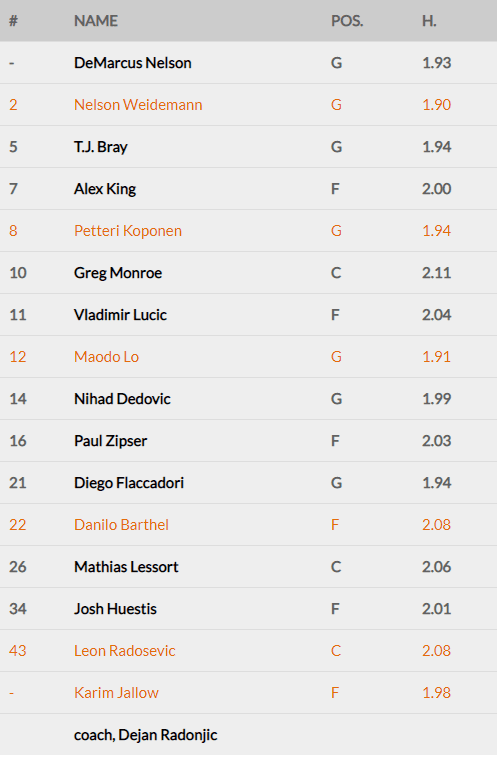The width and height of the screenshot is (497, 757).
Task: Select Diego Flaccadori in roster
Action: 129,483
